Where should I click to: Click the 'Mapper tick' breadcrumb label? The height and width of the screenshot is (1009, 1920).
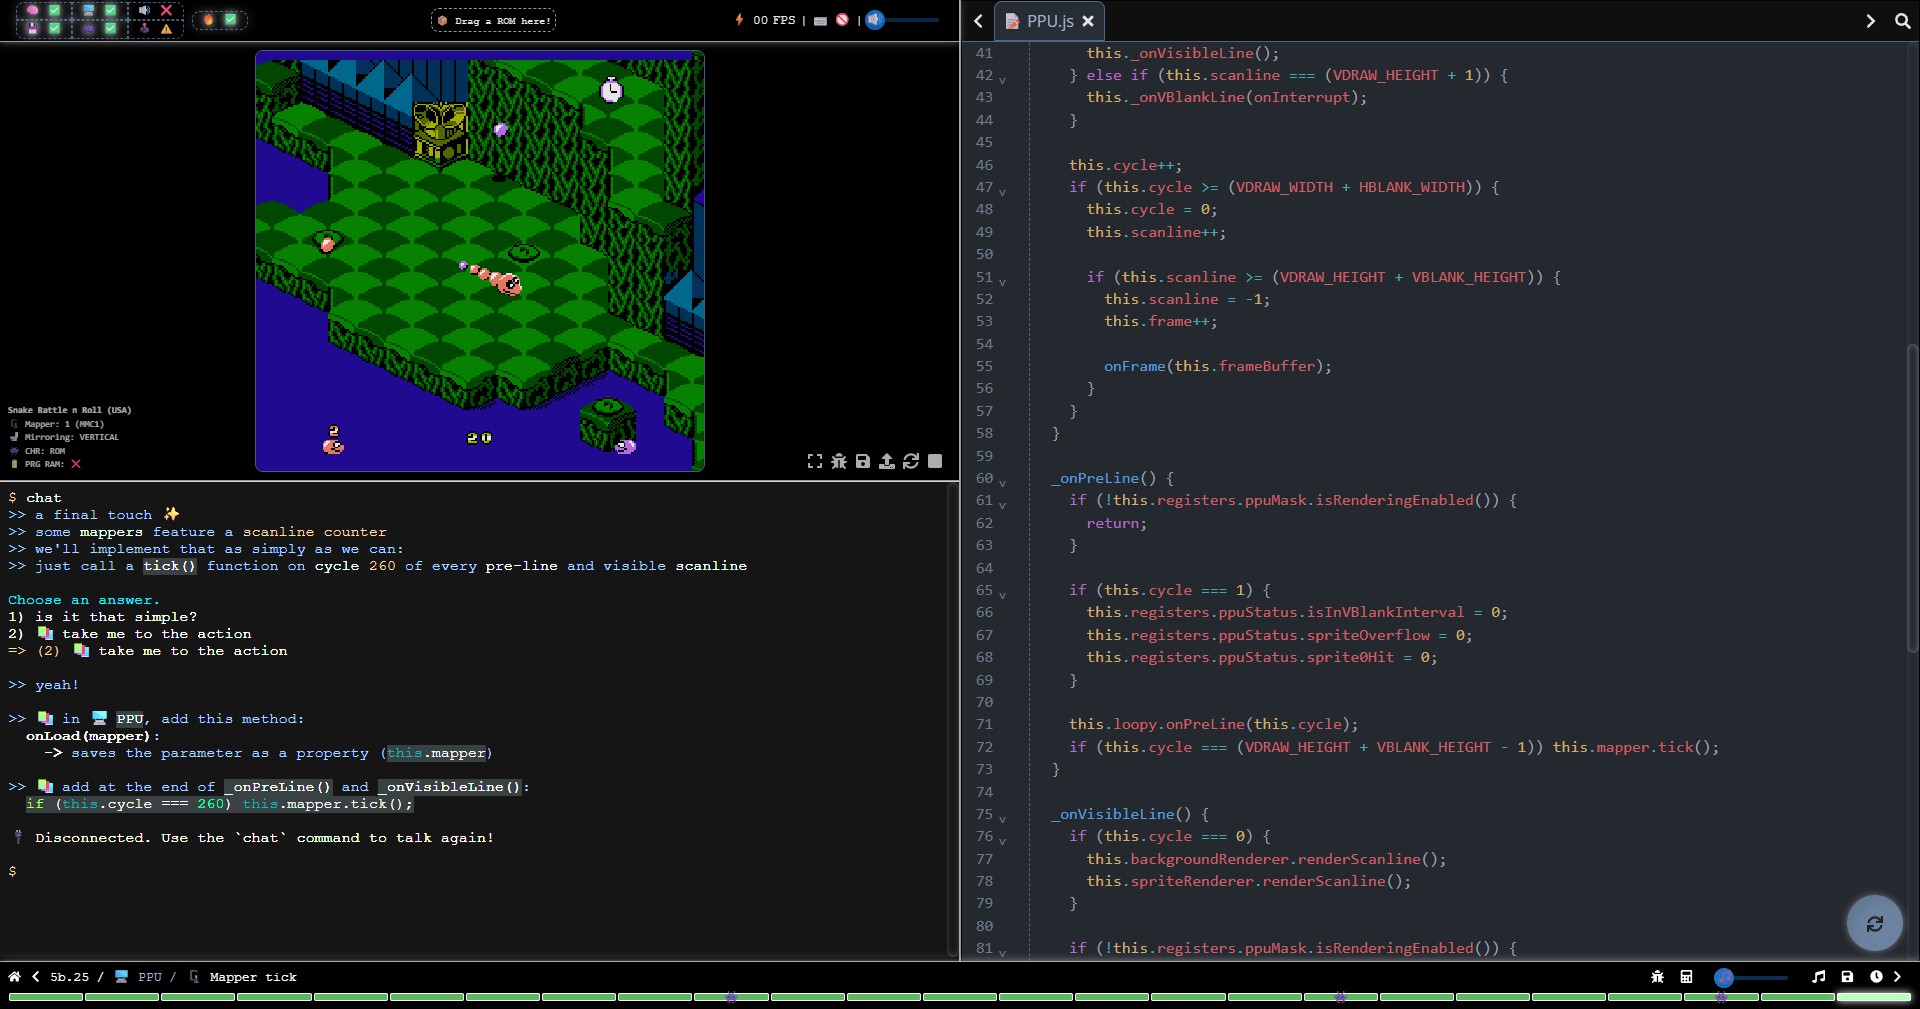253,977
